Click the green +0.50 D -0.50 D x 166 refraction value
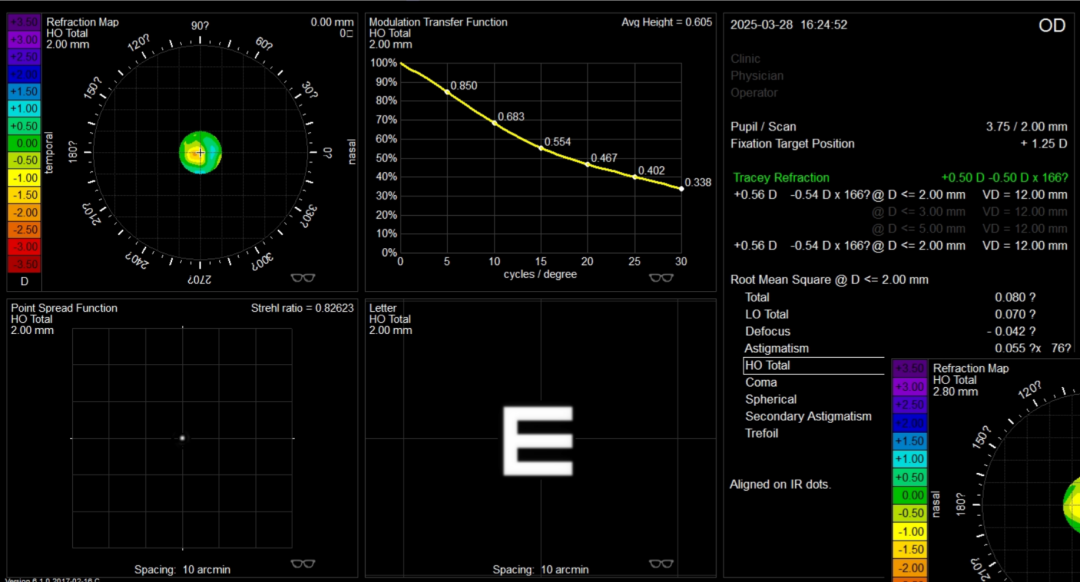The height and width of the screenshot is (582, 1080). point(1004,178)
